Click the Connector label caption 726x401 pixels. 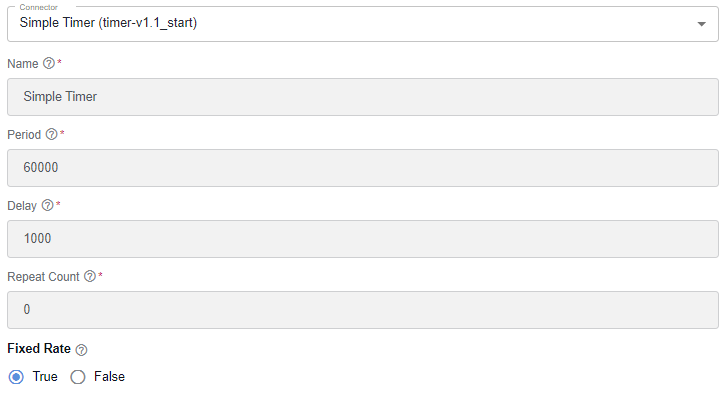38,7
